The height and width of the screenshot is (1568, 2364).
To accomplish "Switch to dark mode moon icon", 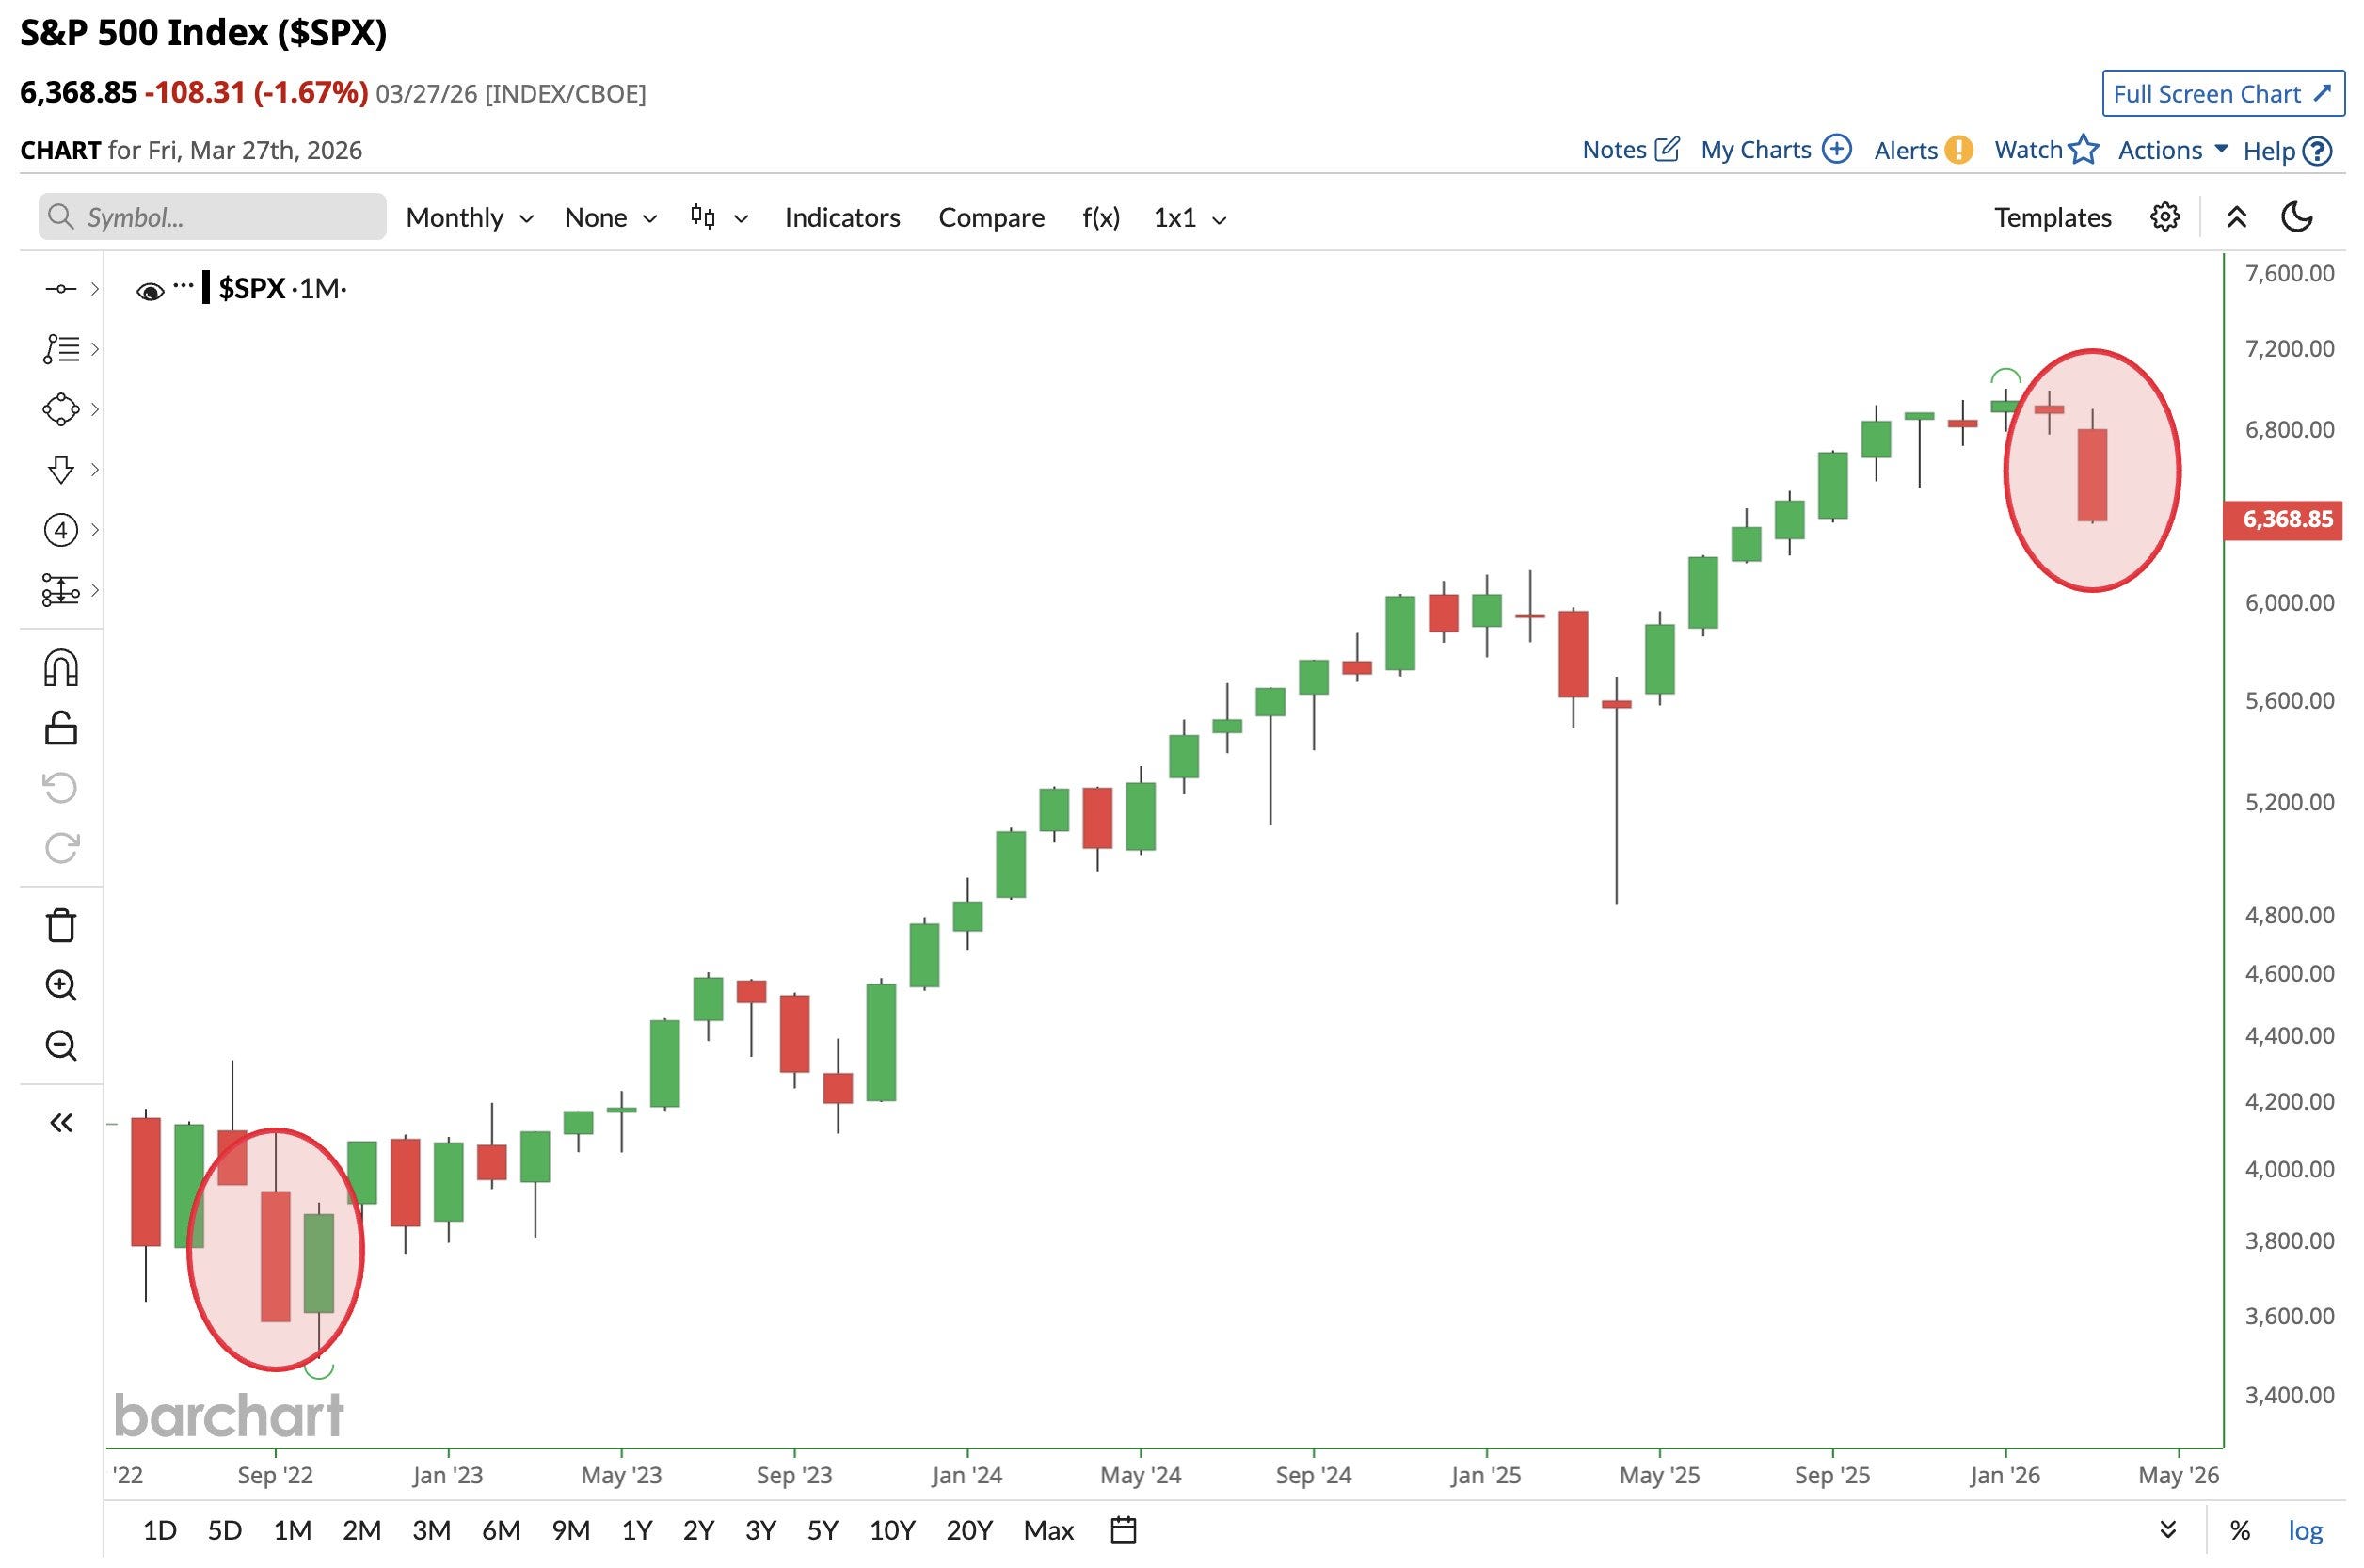I will pyautogui.click(x=2297, y=217).
